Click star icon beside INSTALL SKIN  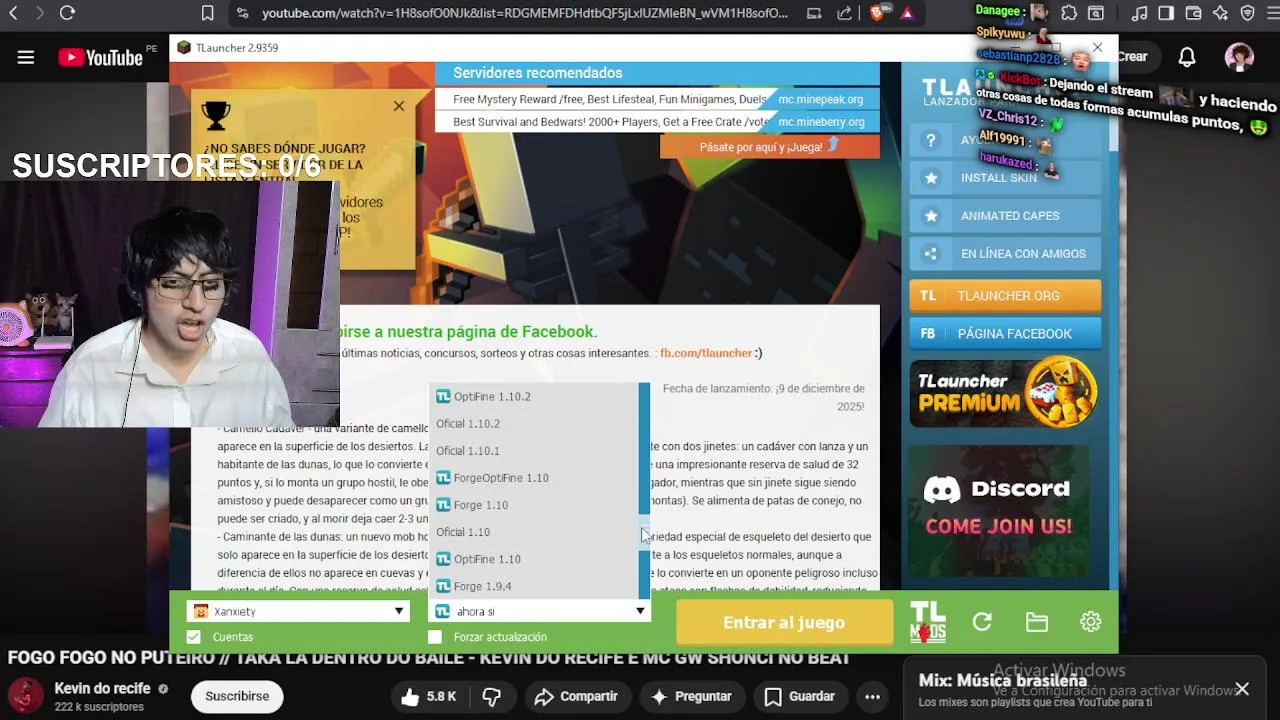(931, 178)
